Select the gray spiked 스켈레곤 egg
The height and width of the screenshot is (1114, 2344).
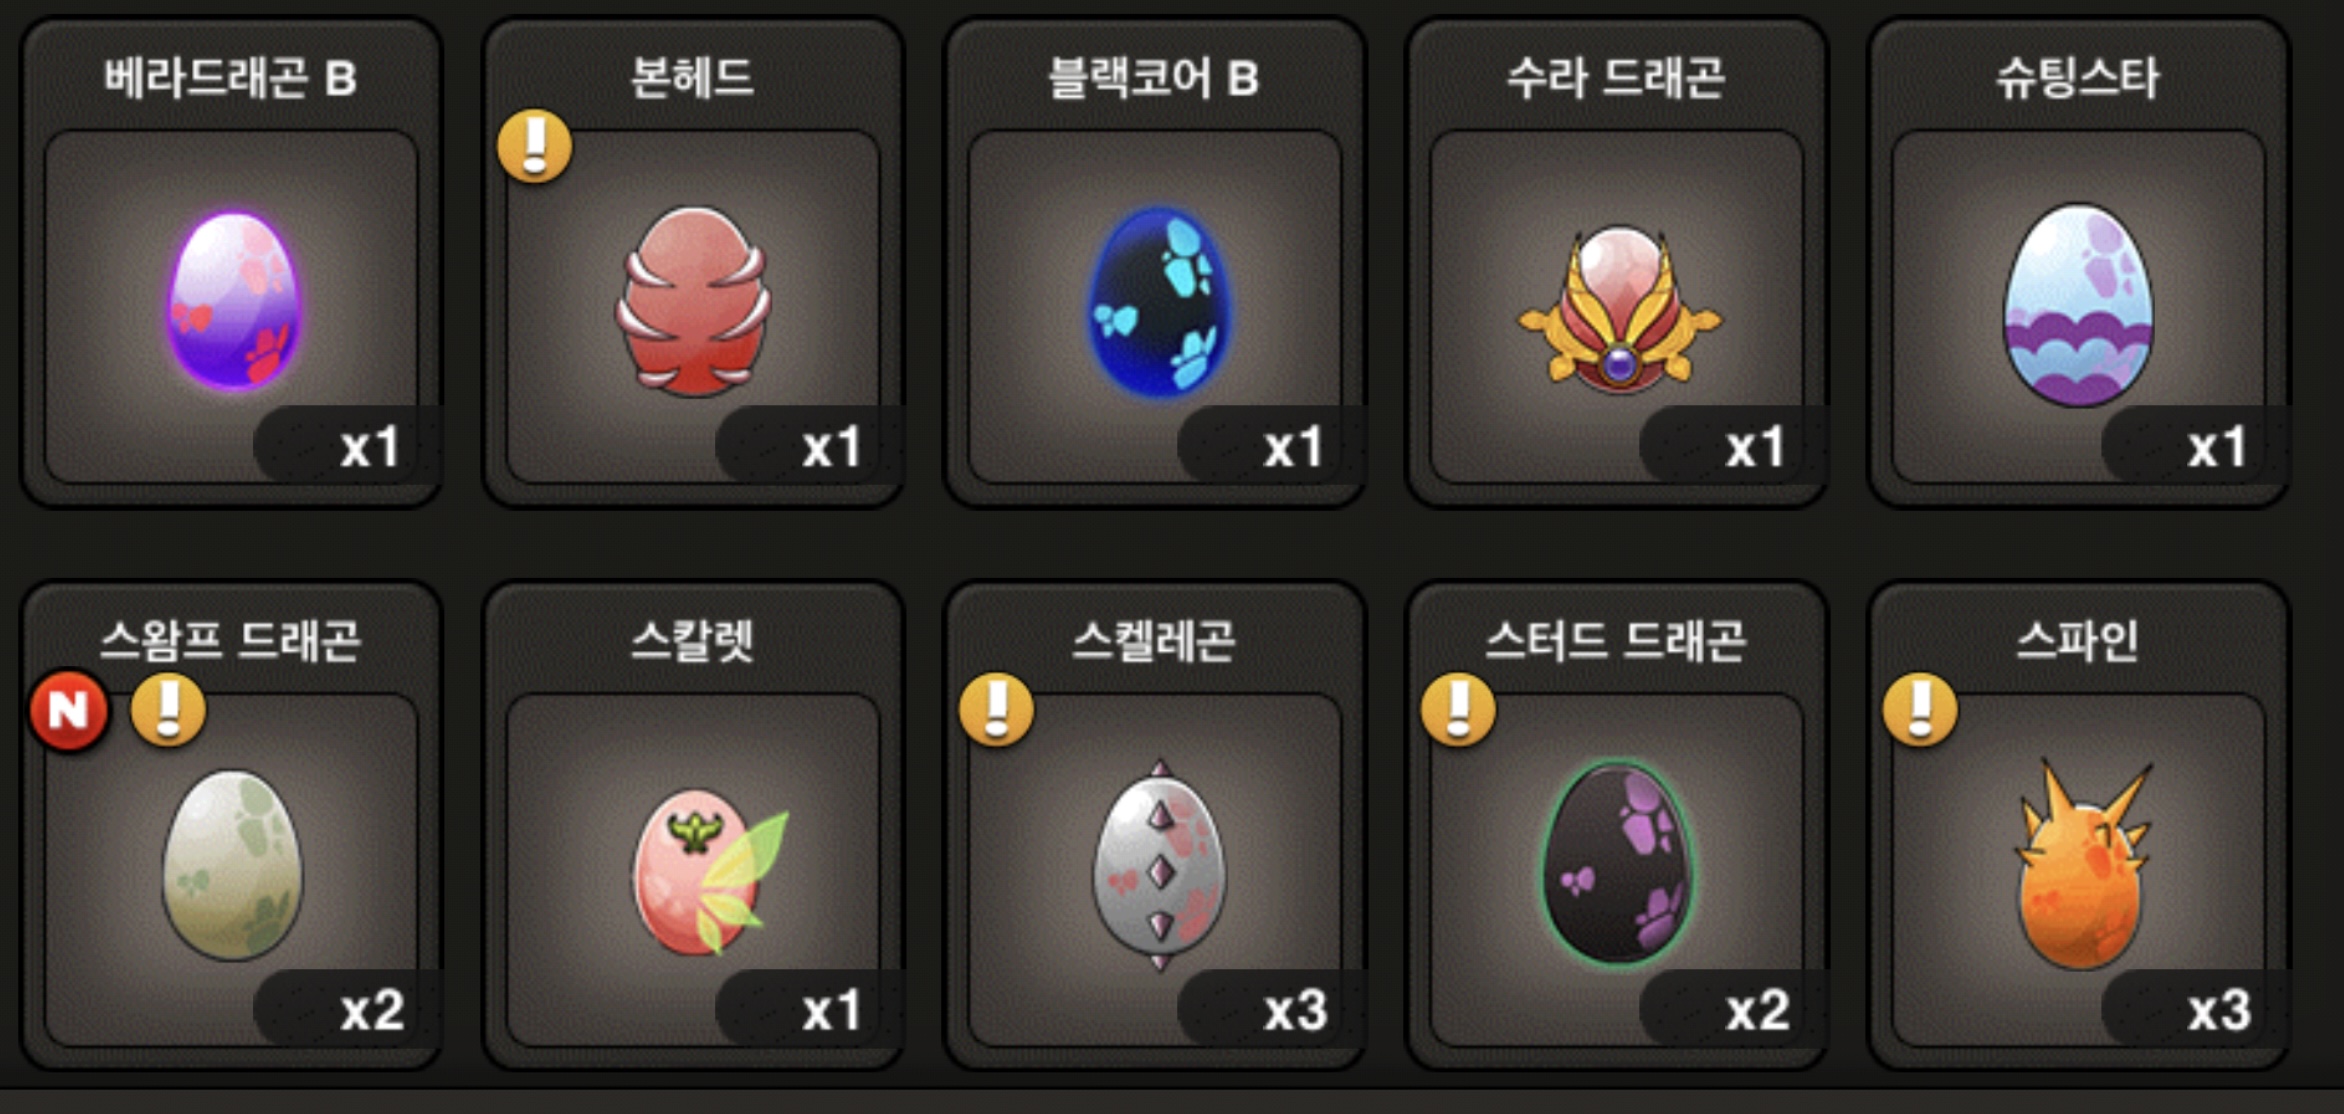click(1159, 865)
